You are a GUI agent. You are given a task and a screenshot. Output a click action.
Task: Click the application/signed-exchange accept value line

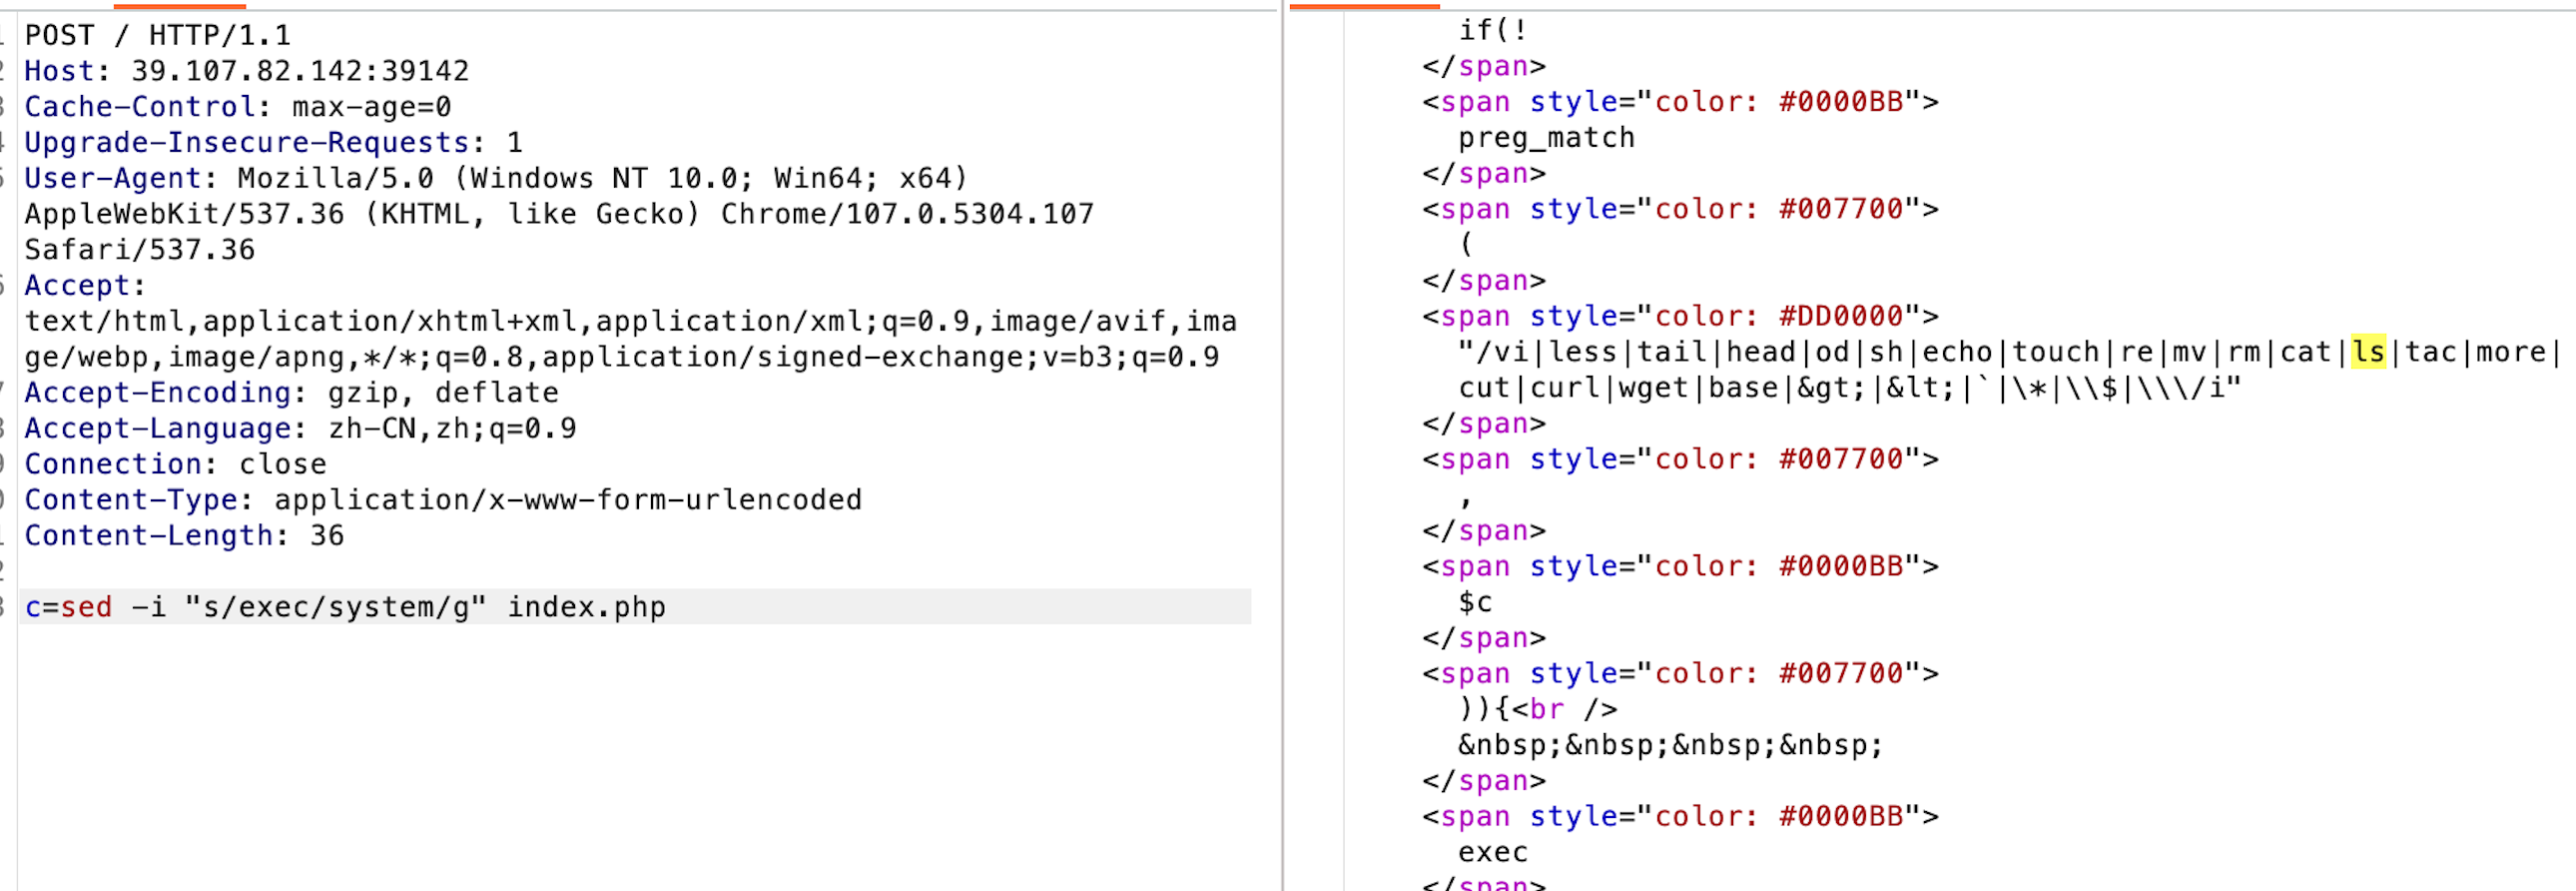pyautogui.click(x=622, y=357)
